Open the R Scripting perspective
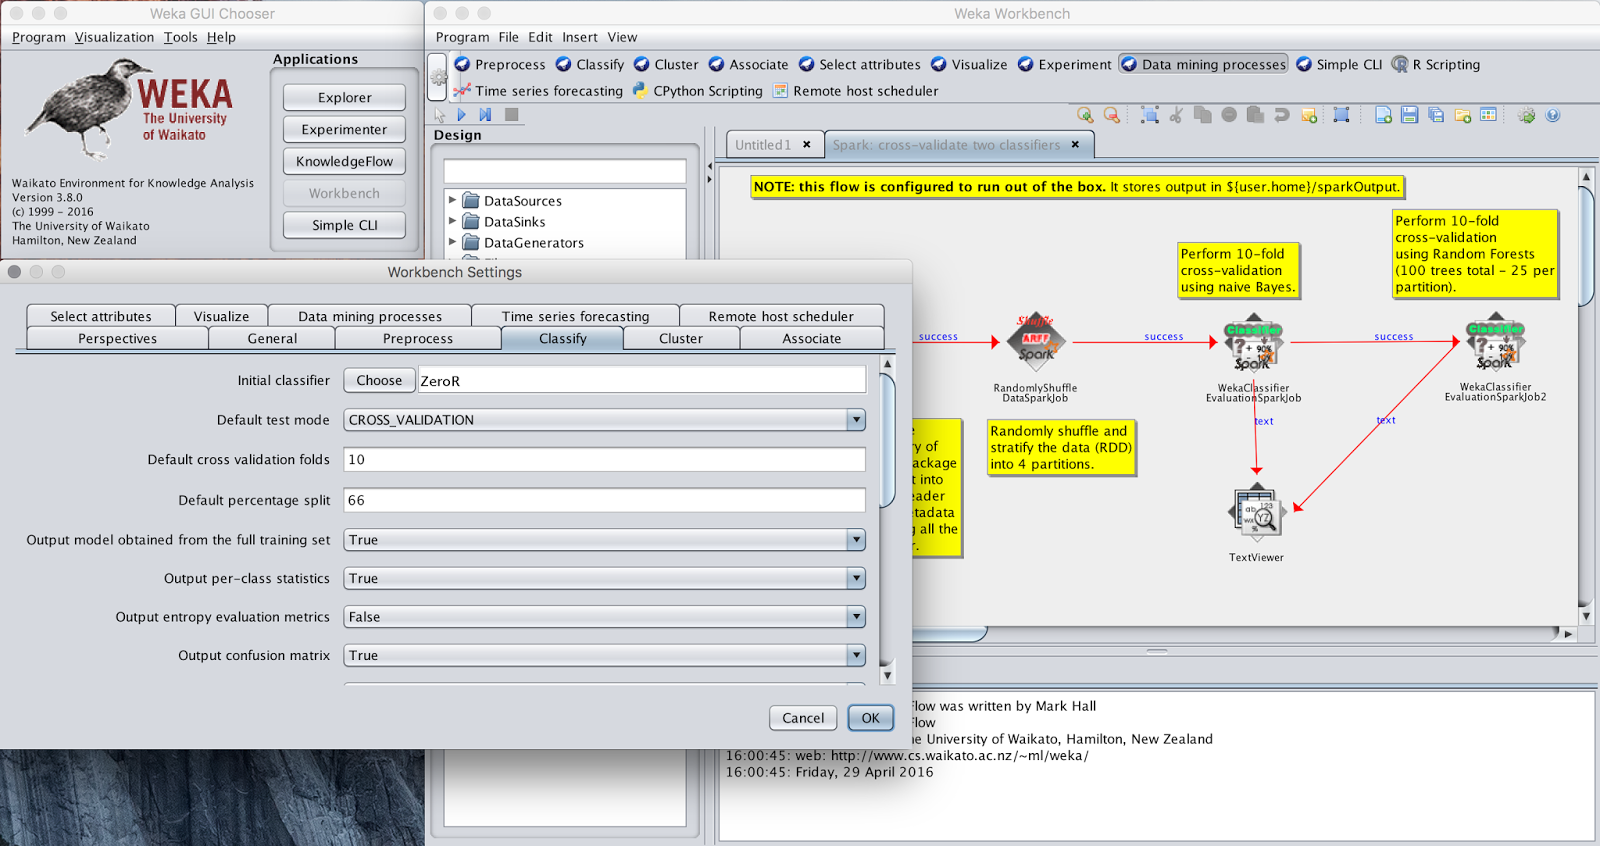 tap(1435, 64)
